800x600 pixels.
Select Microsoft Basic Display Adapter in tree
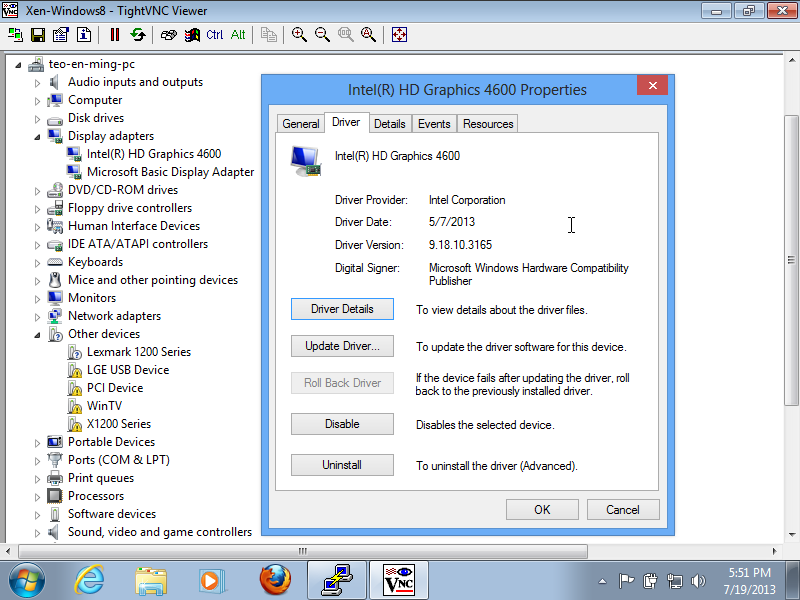[170, 172]
